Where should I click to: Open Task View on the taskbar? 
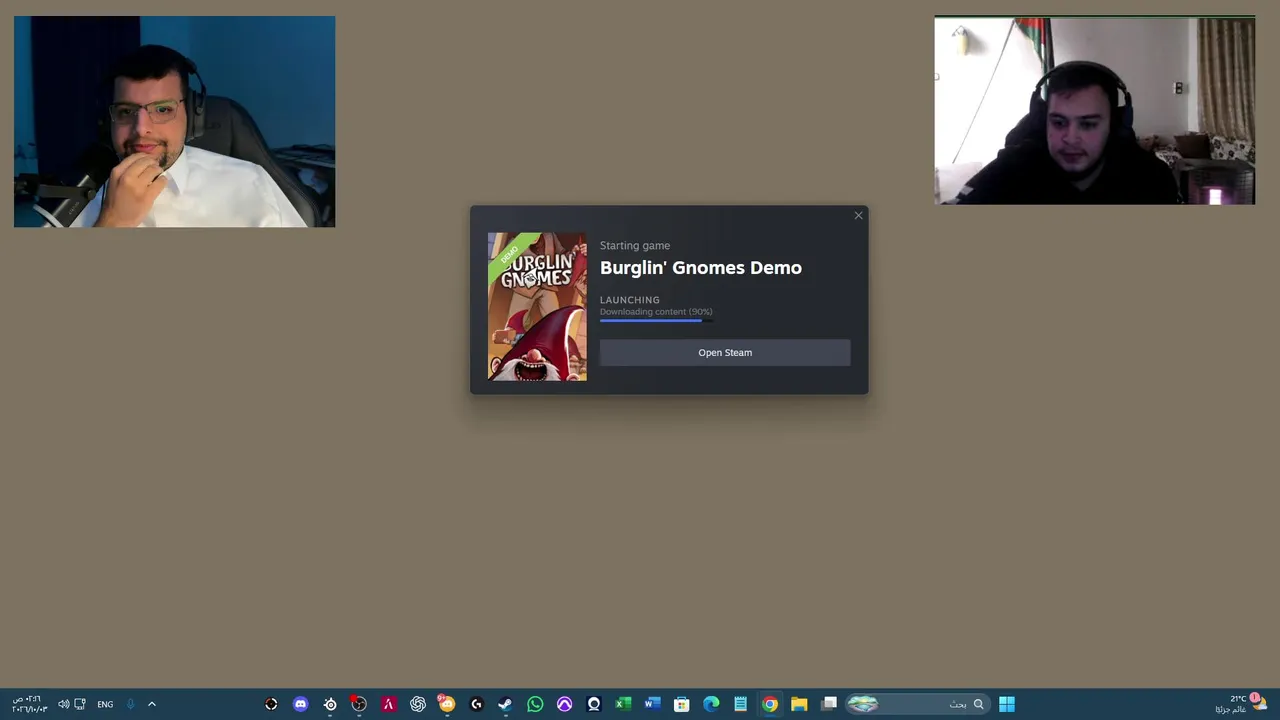(x=829, y=704)
